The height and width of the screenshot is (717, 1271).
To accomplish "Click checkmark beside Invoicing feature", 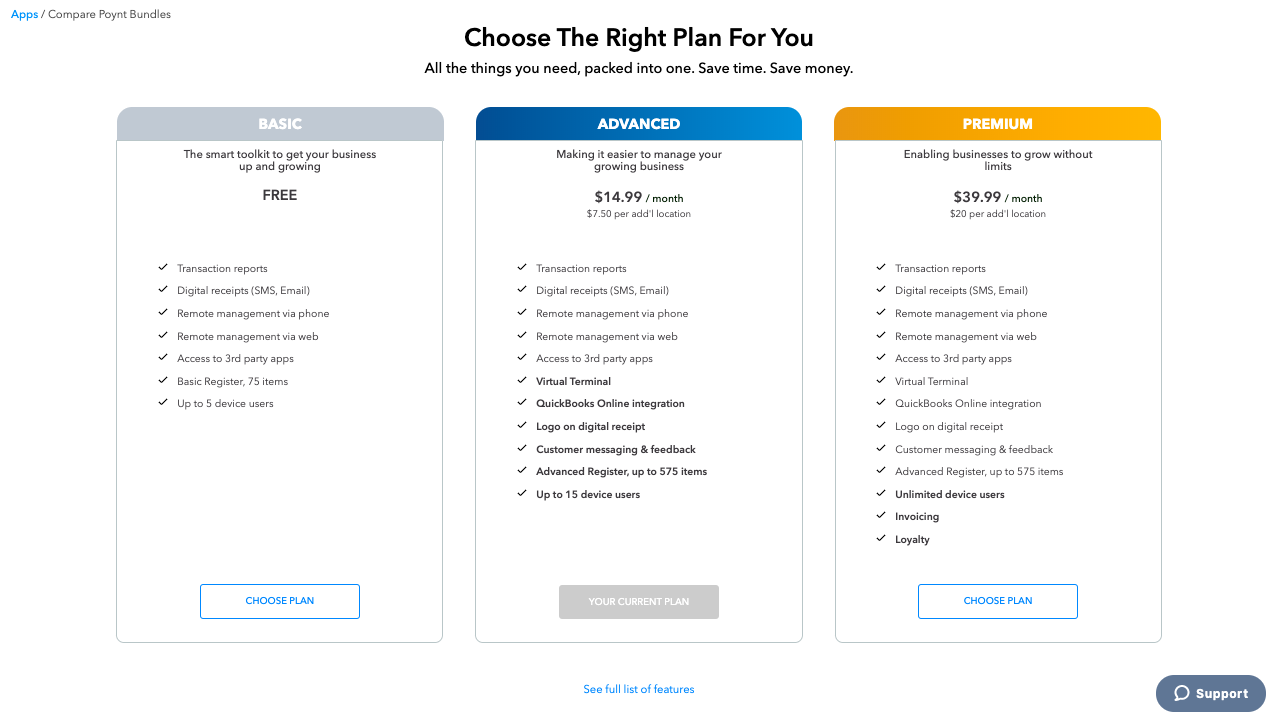I will point(881,516).
